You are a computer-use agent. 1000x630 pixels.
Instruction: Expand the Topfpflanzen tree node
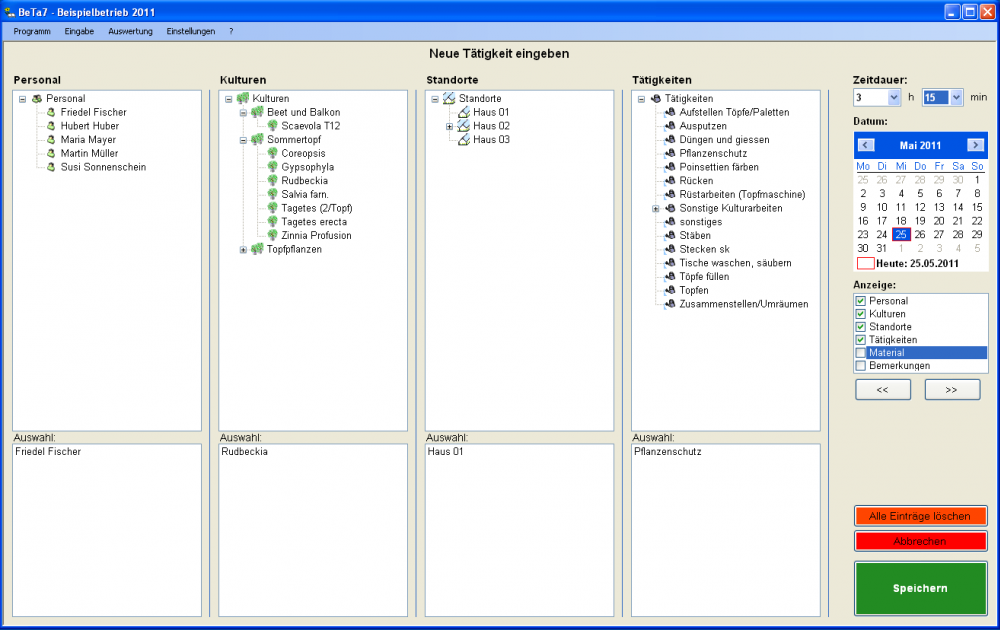[243, 249]
